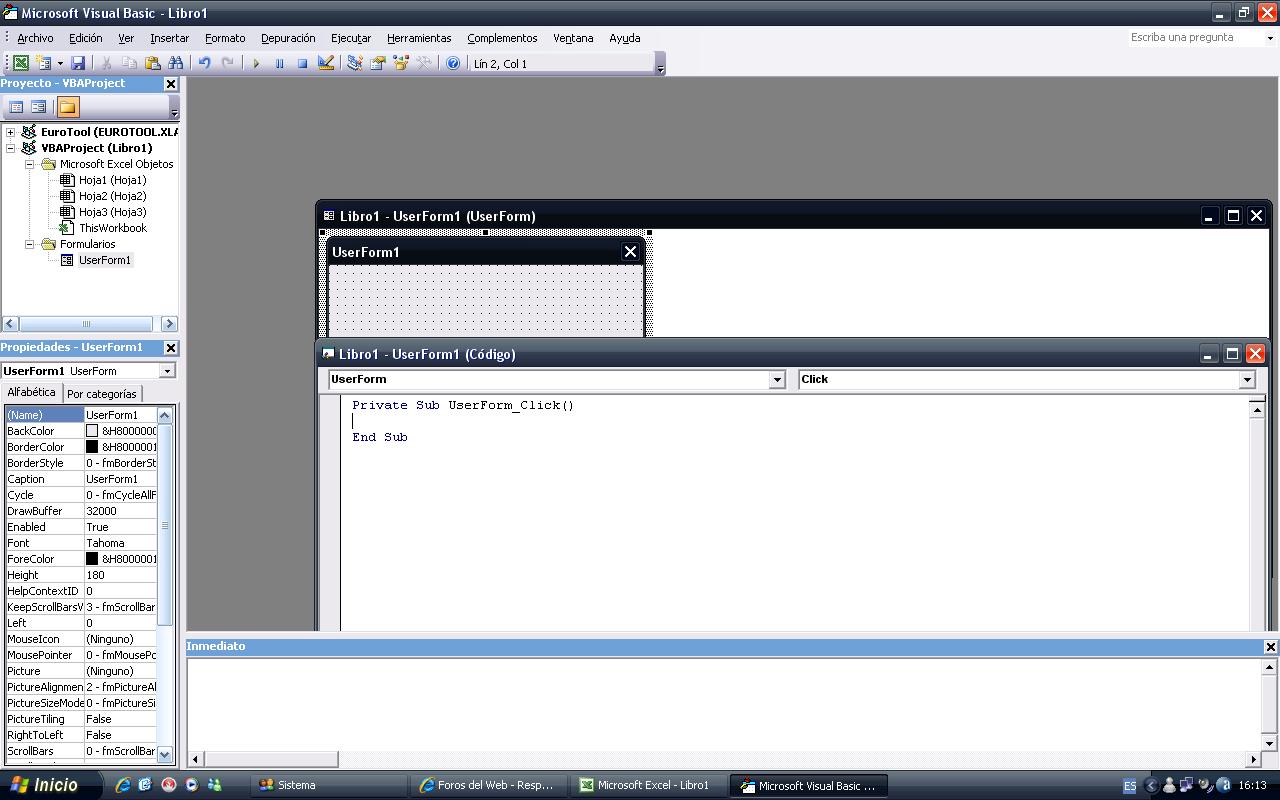Open the Archivo menu

click(x=35, y=38)
